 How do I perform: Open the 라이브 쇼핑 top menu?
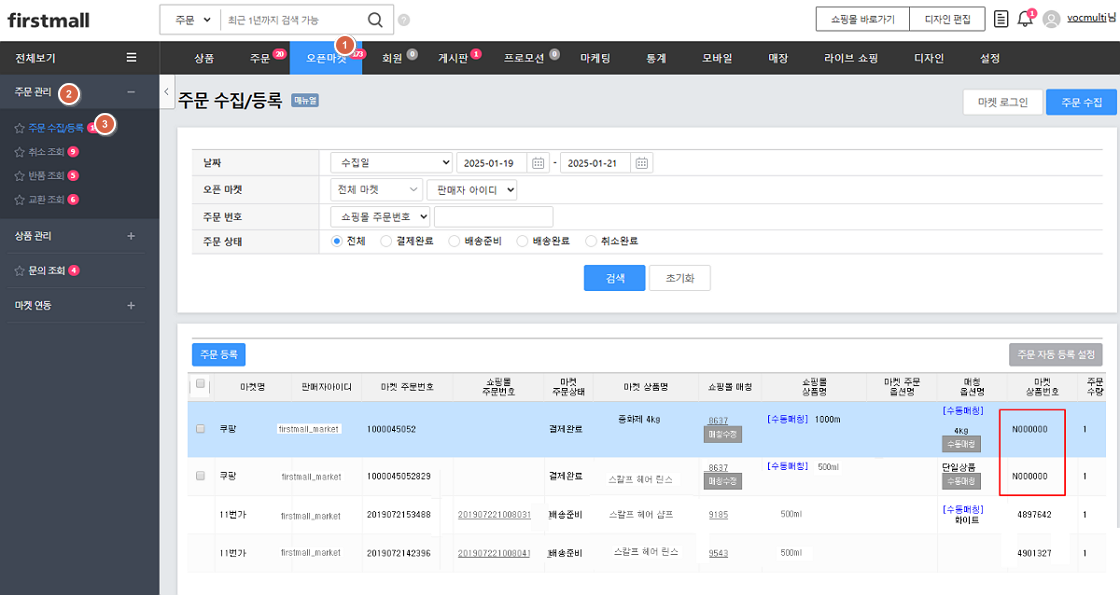[851, 58]
